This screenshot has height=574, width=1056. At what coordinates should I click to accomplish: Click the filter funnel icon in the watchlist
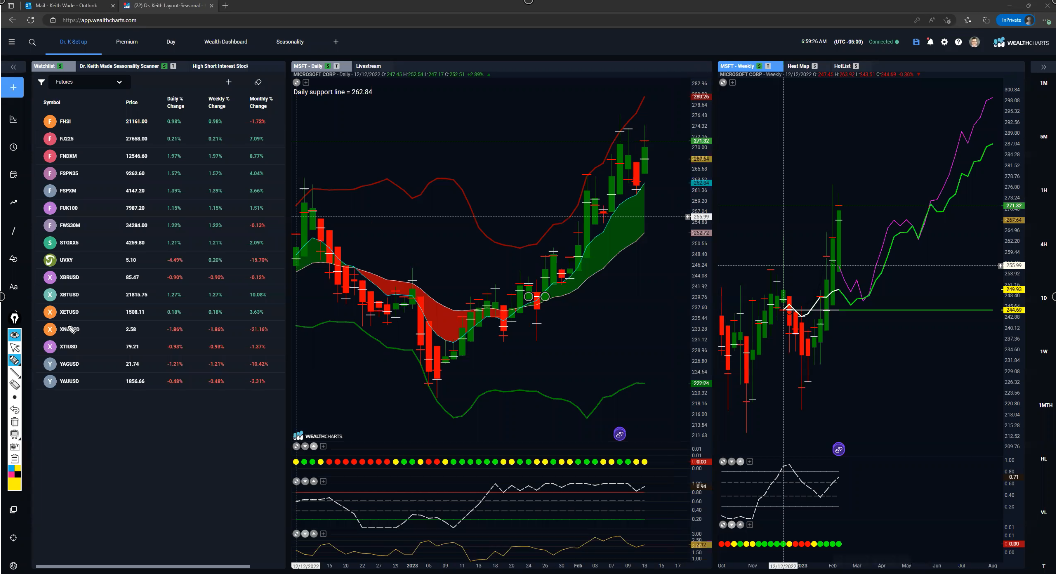41,82
